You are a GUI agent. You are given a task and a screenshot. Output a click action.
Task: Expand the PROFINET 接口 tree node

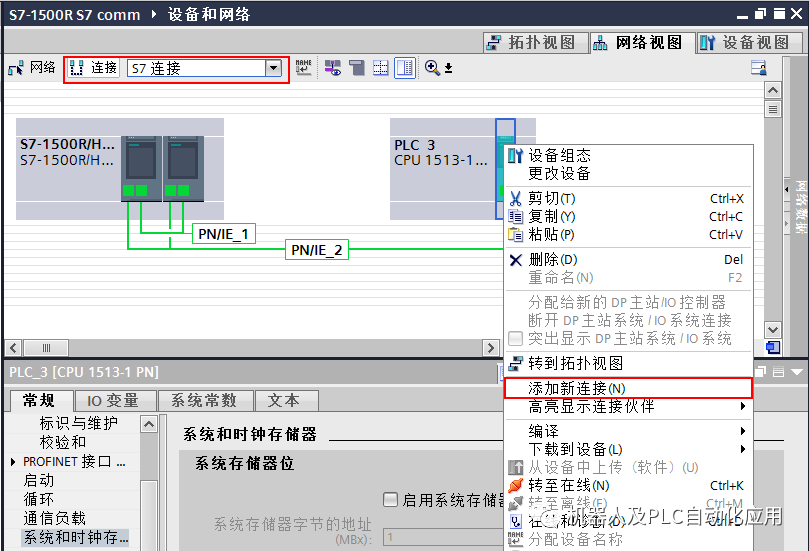[x=13, y=461]
